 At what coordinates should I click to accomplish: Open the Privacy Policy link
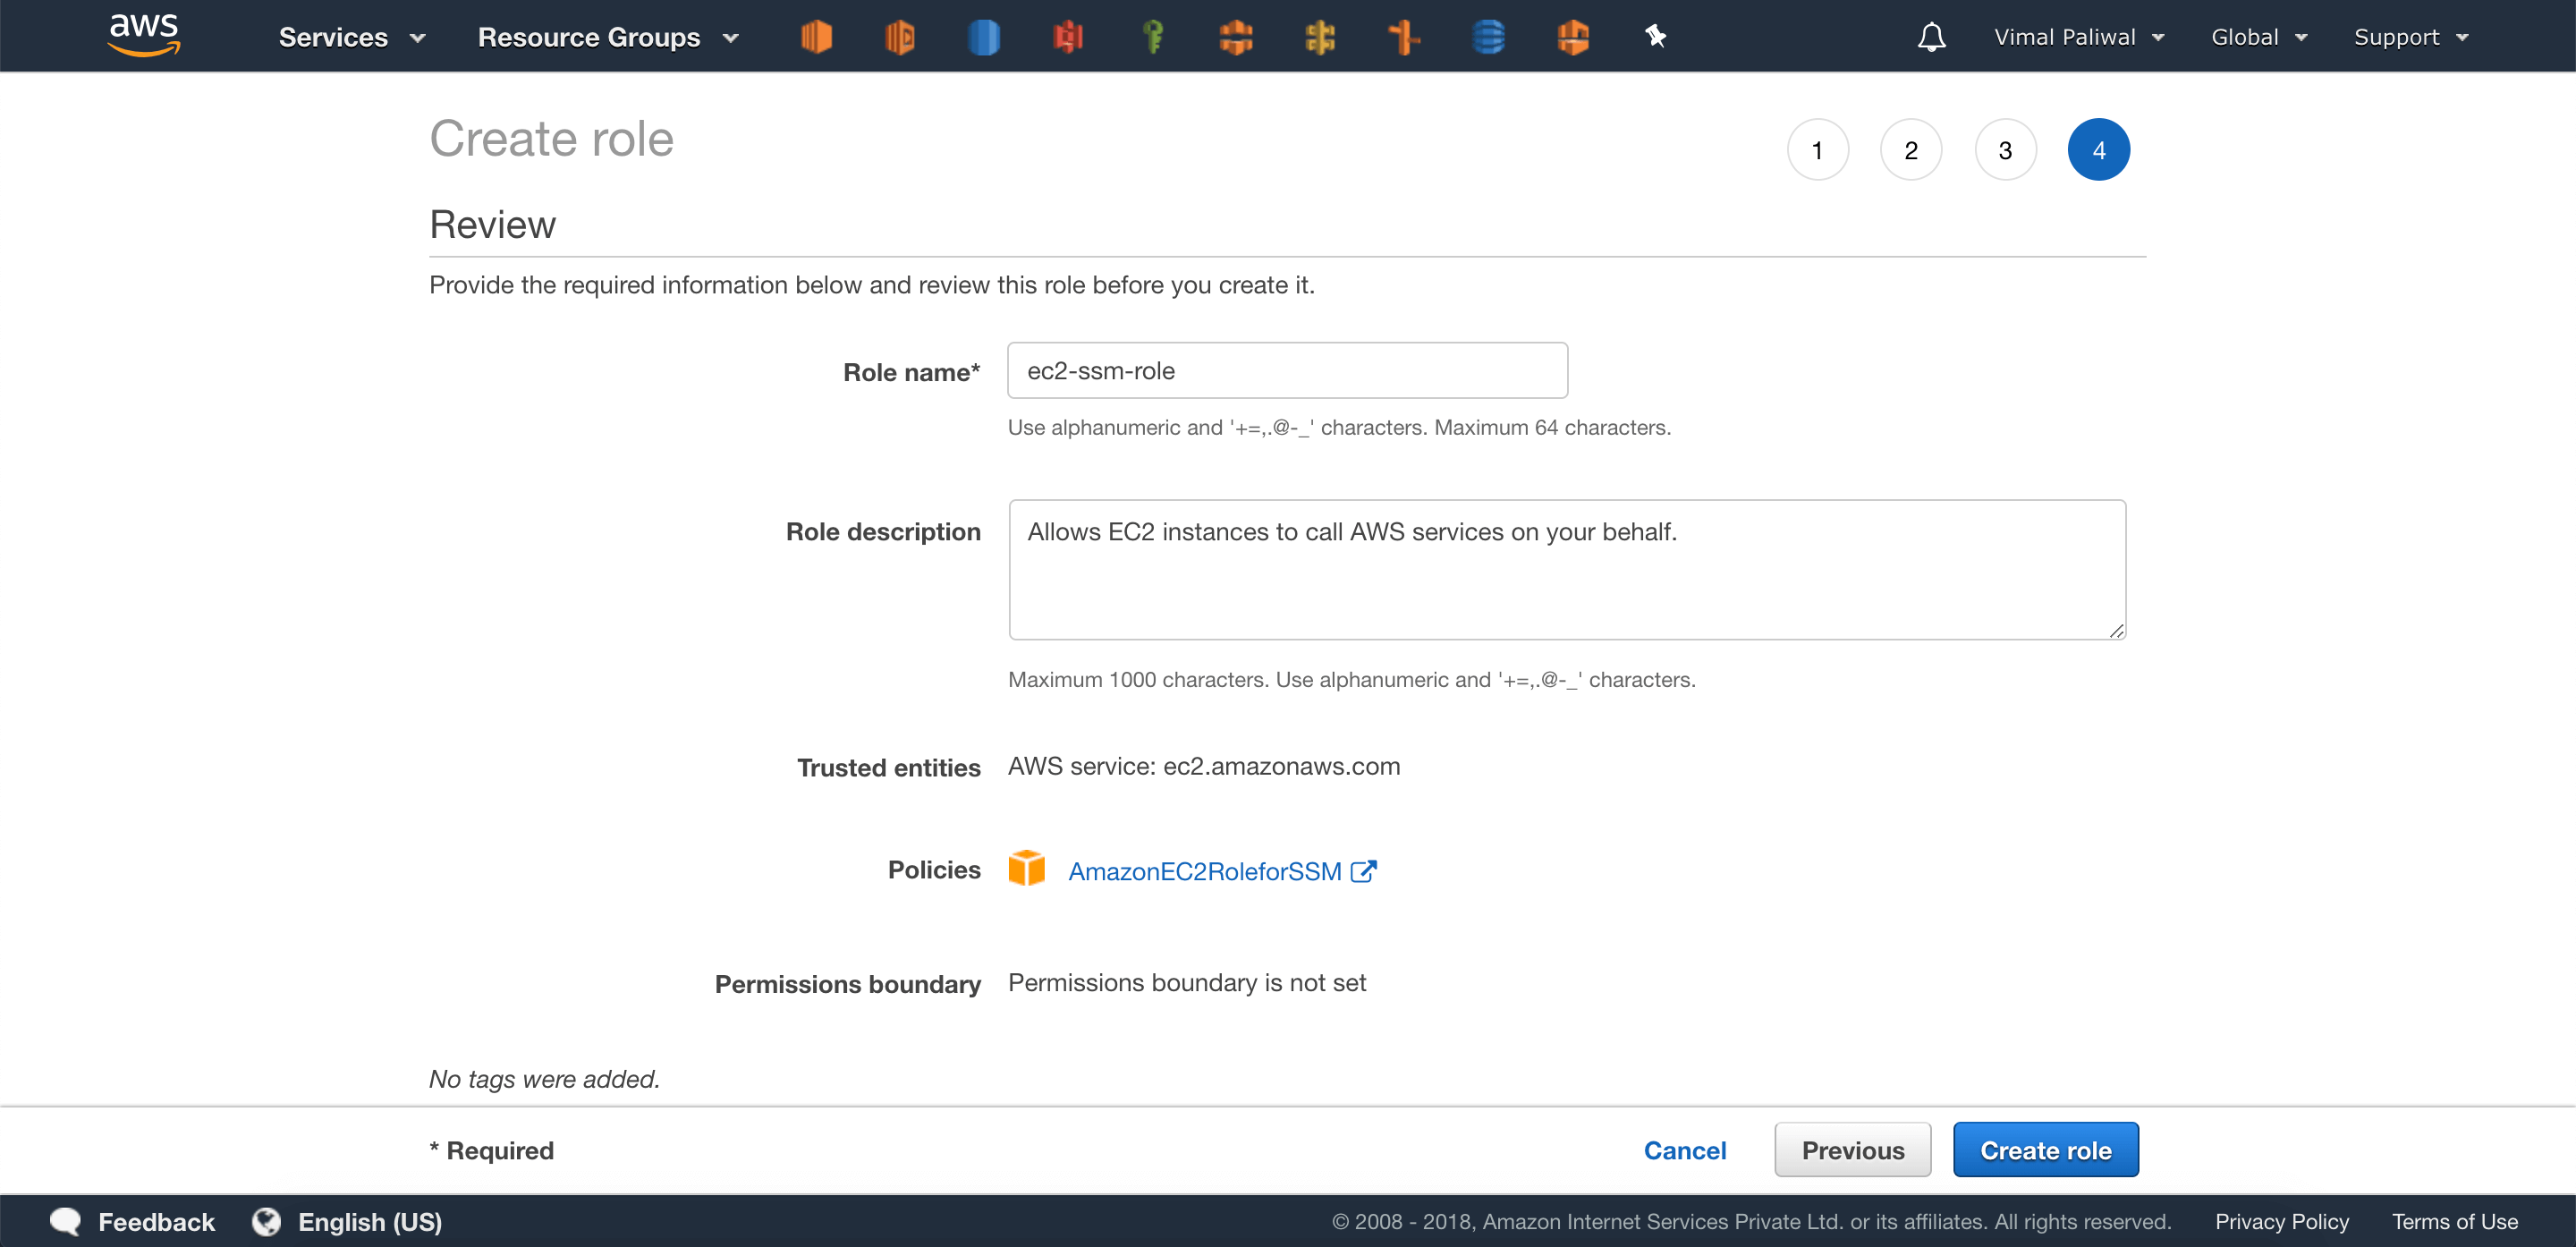point(2282,1221)
